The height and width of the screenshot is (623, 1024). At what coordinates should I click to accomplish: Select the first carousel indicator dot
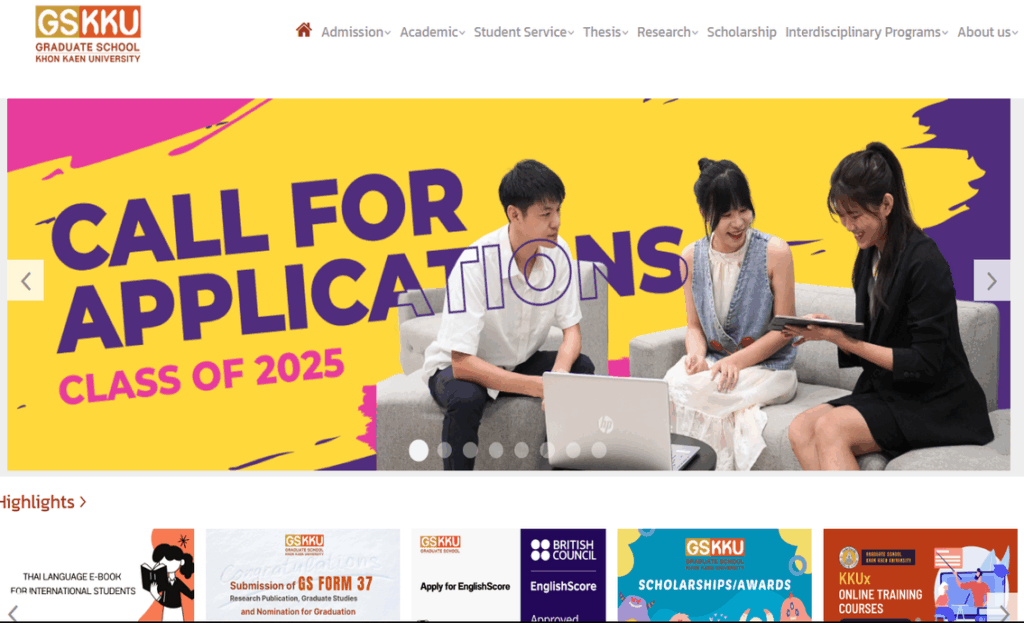click(419, 450)
